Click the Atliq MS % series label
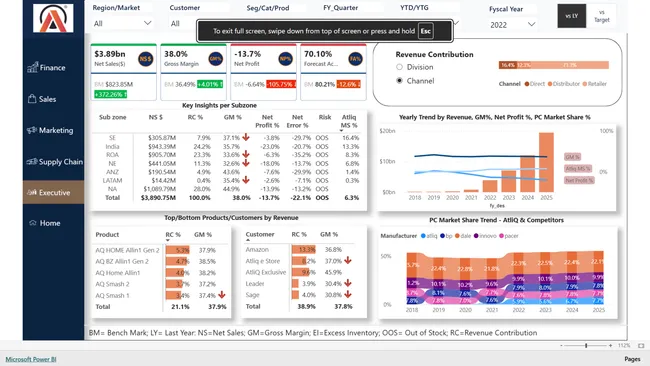 578,169
